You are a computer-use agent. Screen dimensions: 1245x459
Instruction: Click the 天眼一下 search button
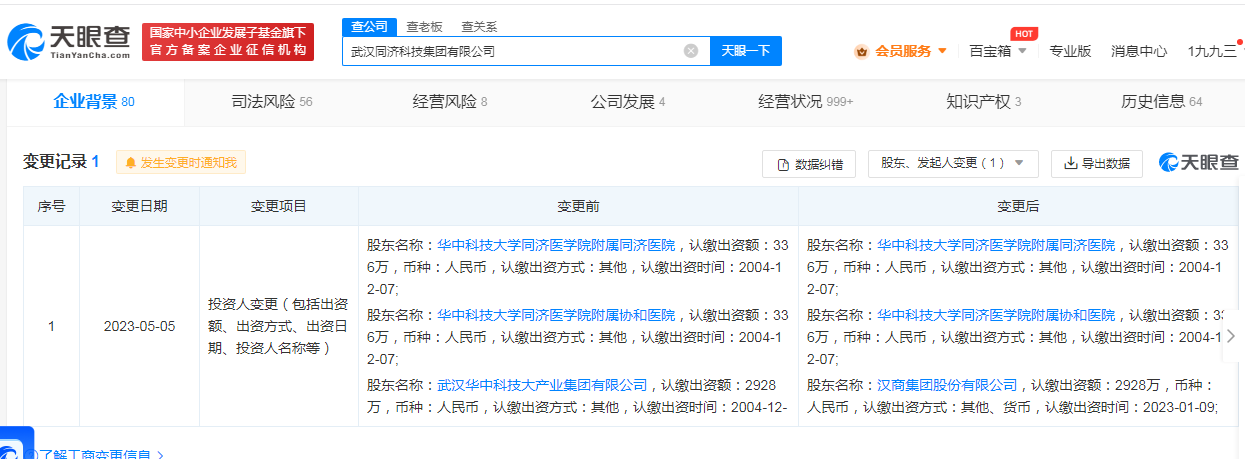coord(746,51)
